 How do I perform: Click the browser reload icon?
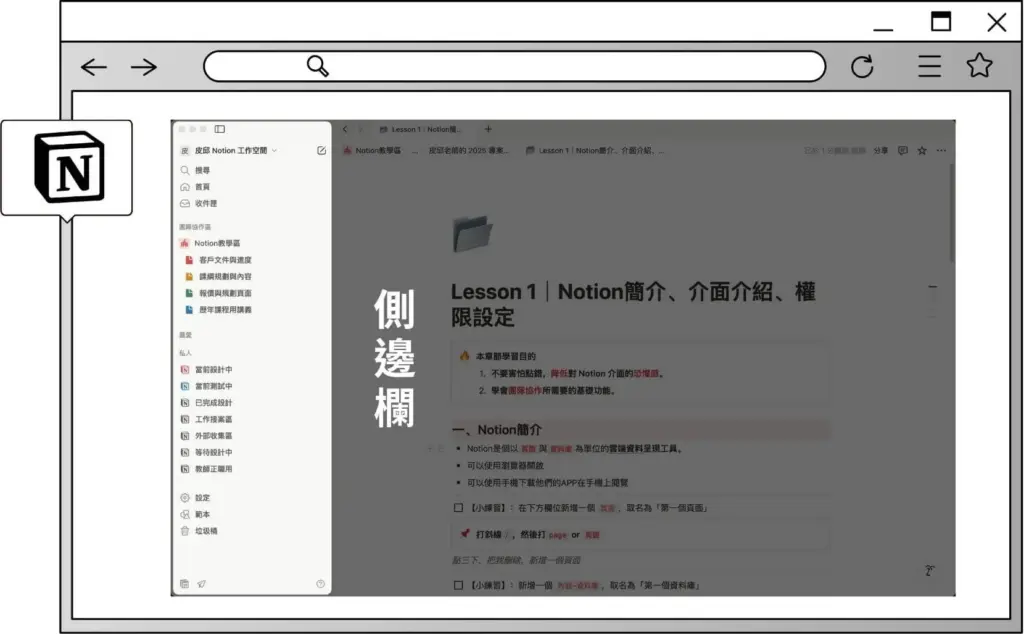862,67
